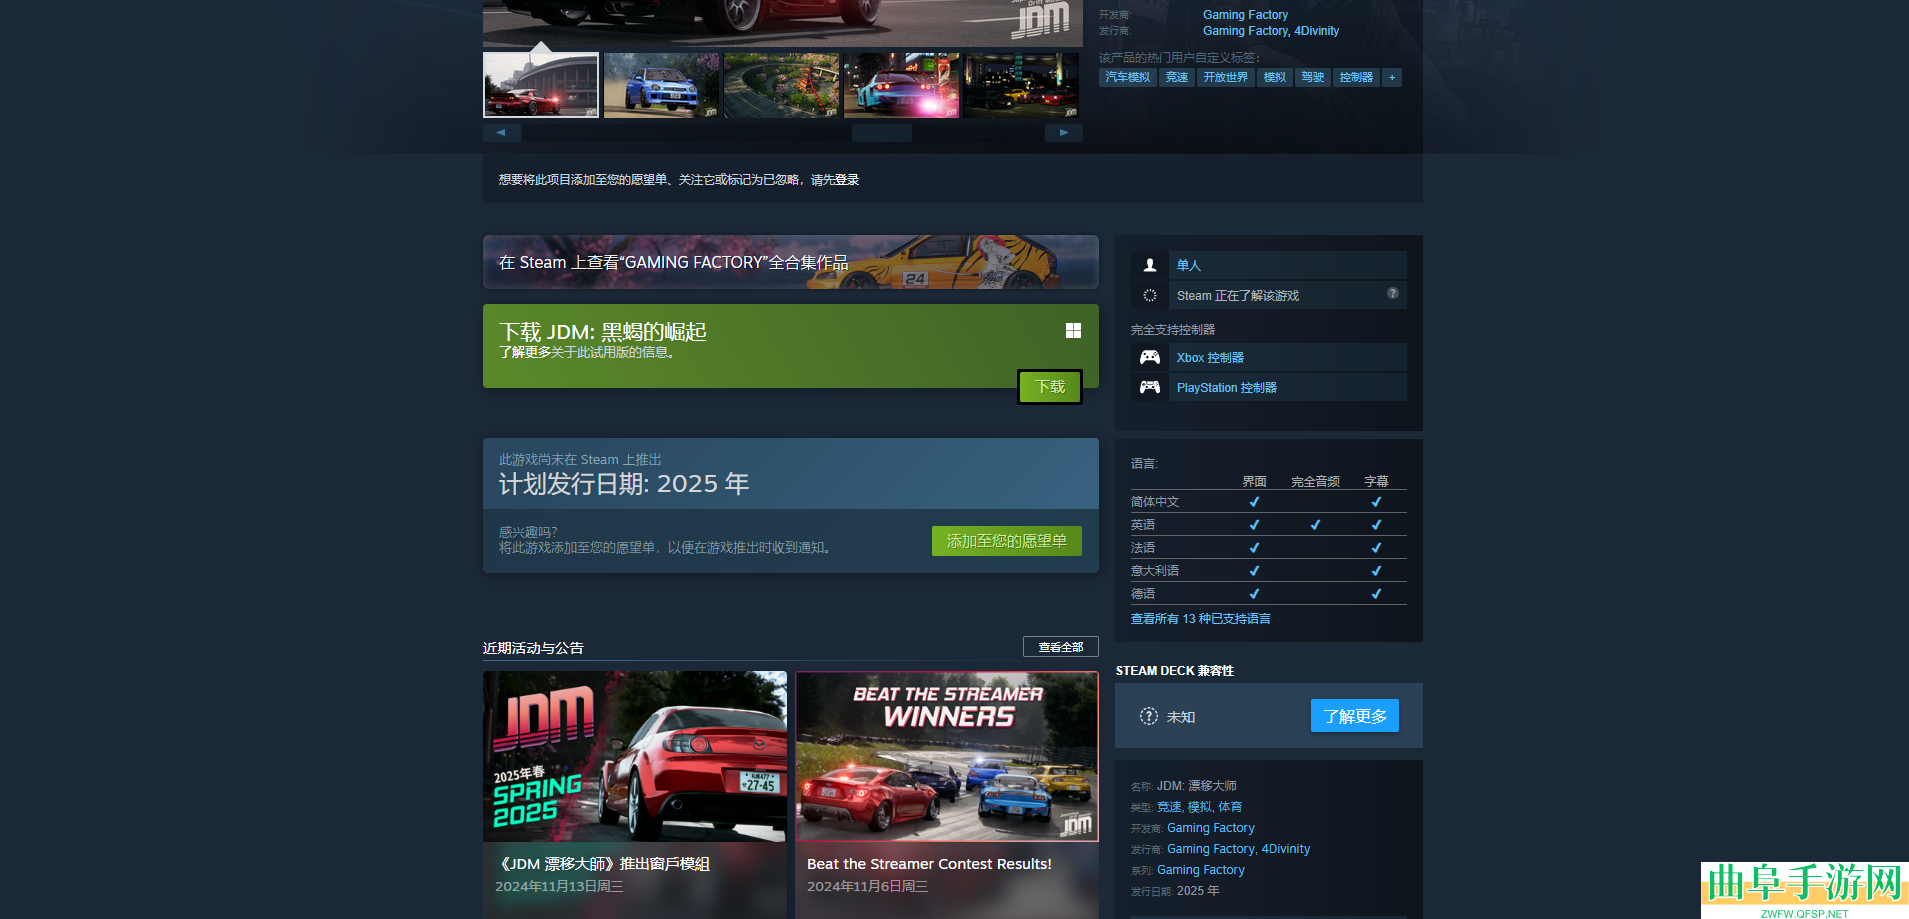Screen dimensions: 1909x919
Task: Click the 汽车模拟 tag
Action: [x=1128, y=77]
